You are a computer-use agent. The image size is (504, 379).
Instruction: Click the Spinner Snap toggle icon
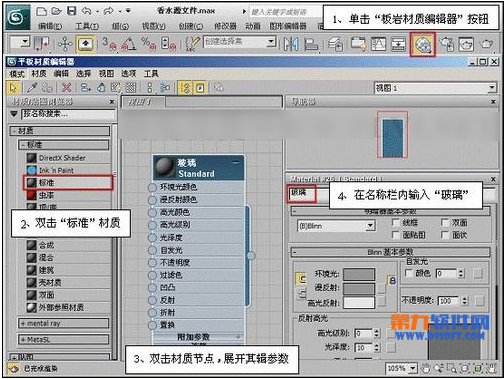168,44
